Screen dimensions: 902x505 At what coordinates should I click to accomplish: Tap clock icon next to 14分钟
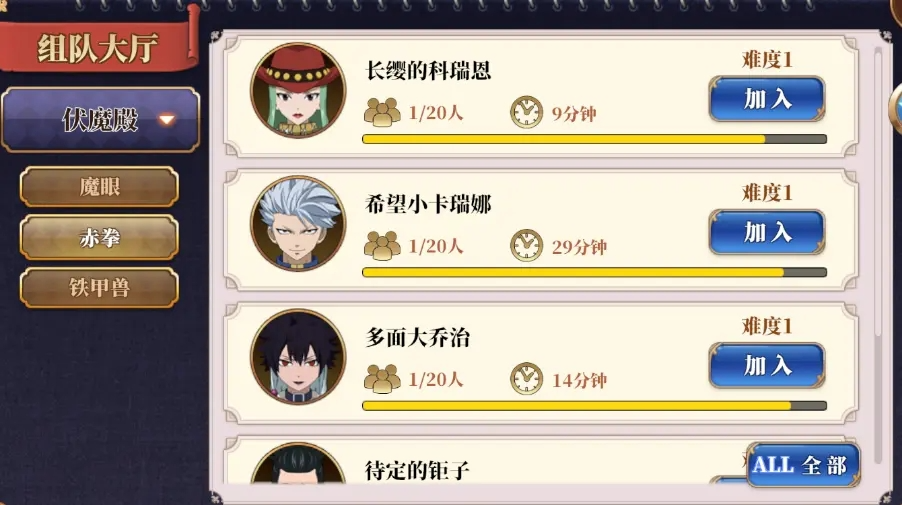coord(526,379)
